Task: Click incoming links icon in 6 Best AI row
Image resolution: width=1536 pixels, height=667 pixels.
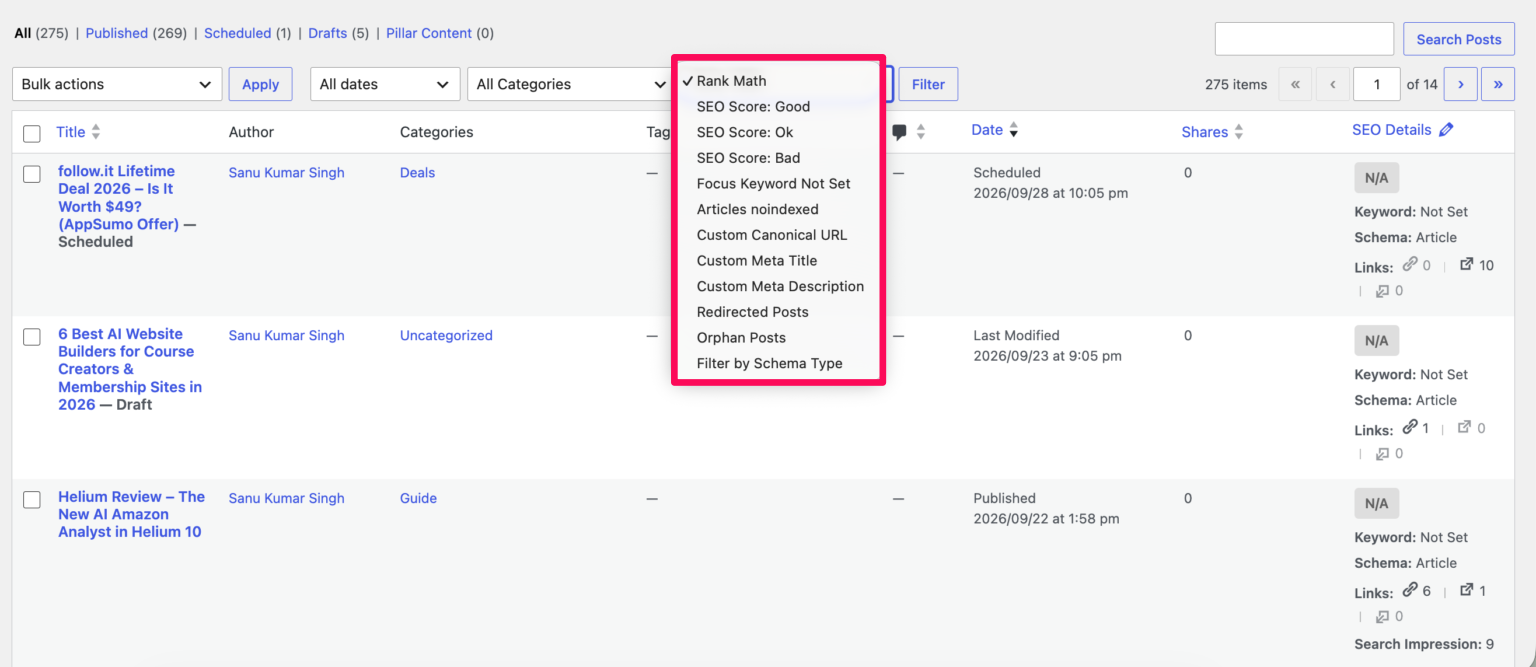Action: pos(1383,454)
